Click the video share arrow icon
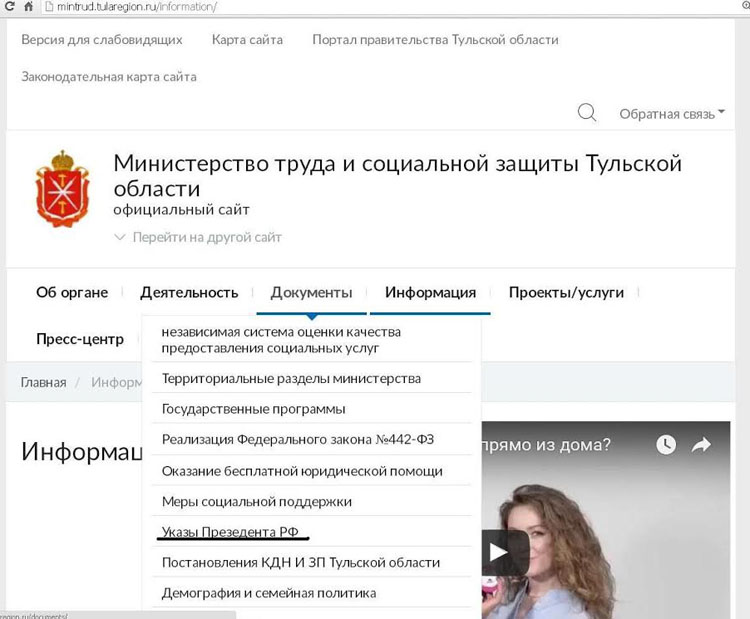The image size is (750, 619). tap(701, 445)
